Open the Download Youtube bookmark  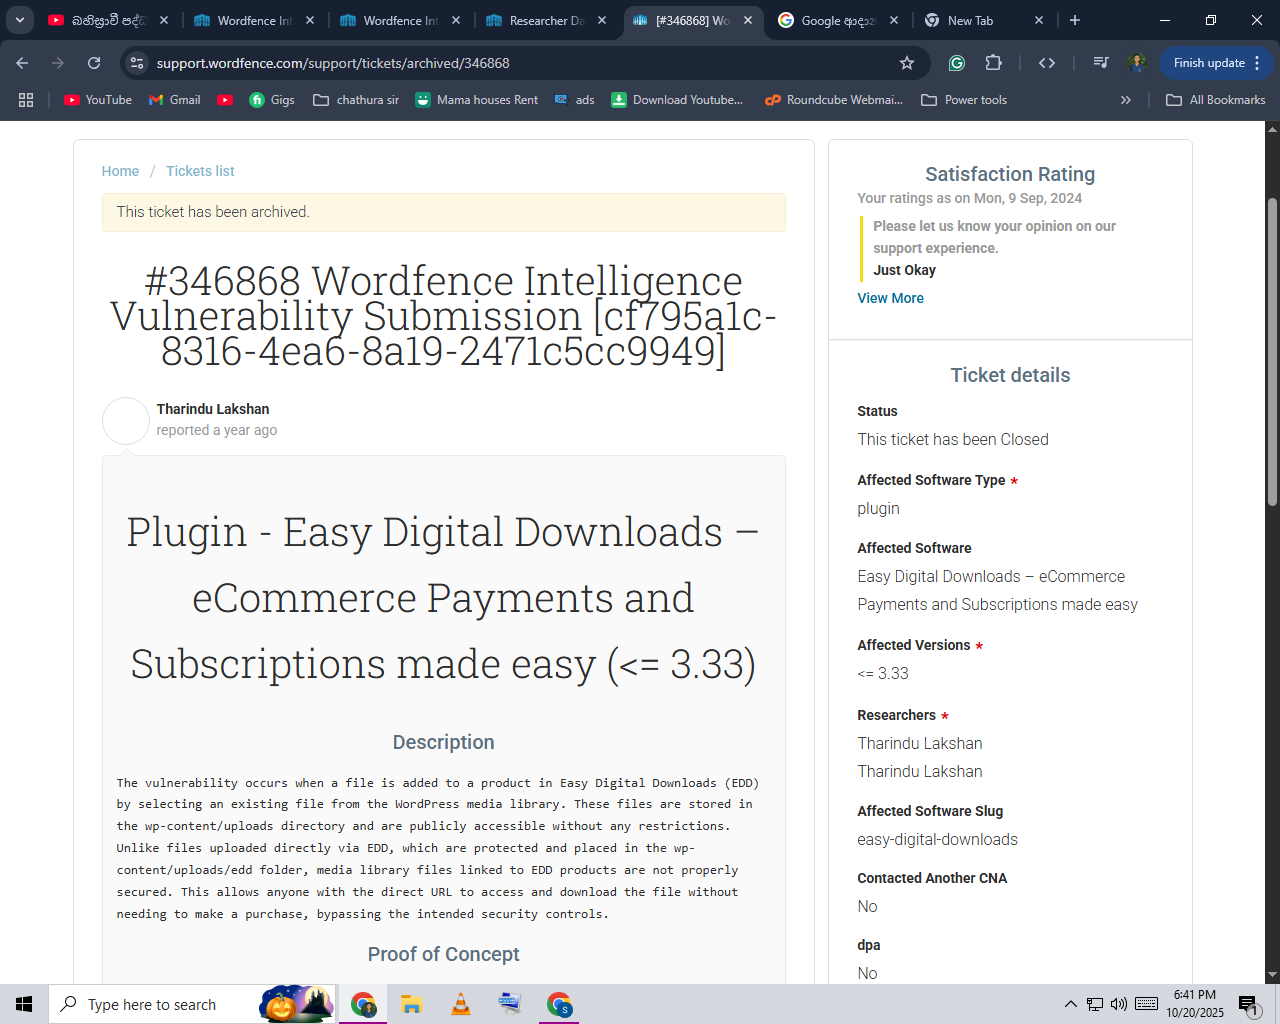click(678, 100)
